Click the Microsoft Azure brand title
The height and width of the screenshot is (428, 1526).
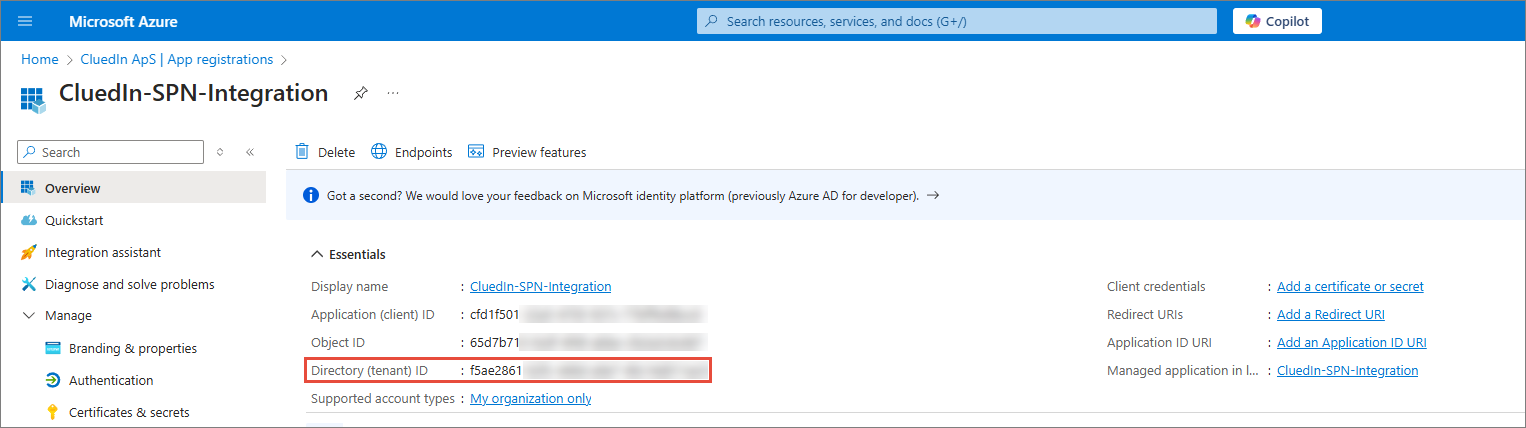click(x=125, y=21)
